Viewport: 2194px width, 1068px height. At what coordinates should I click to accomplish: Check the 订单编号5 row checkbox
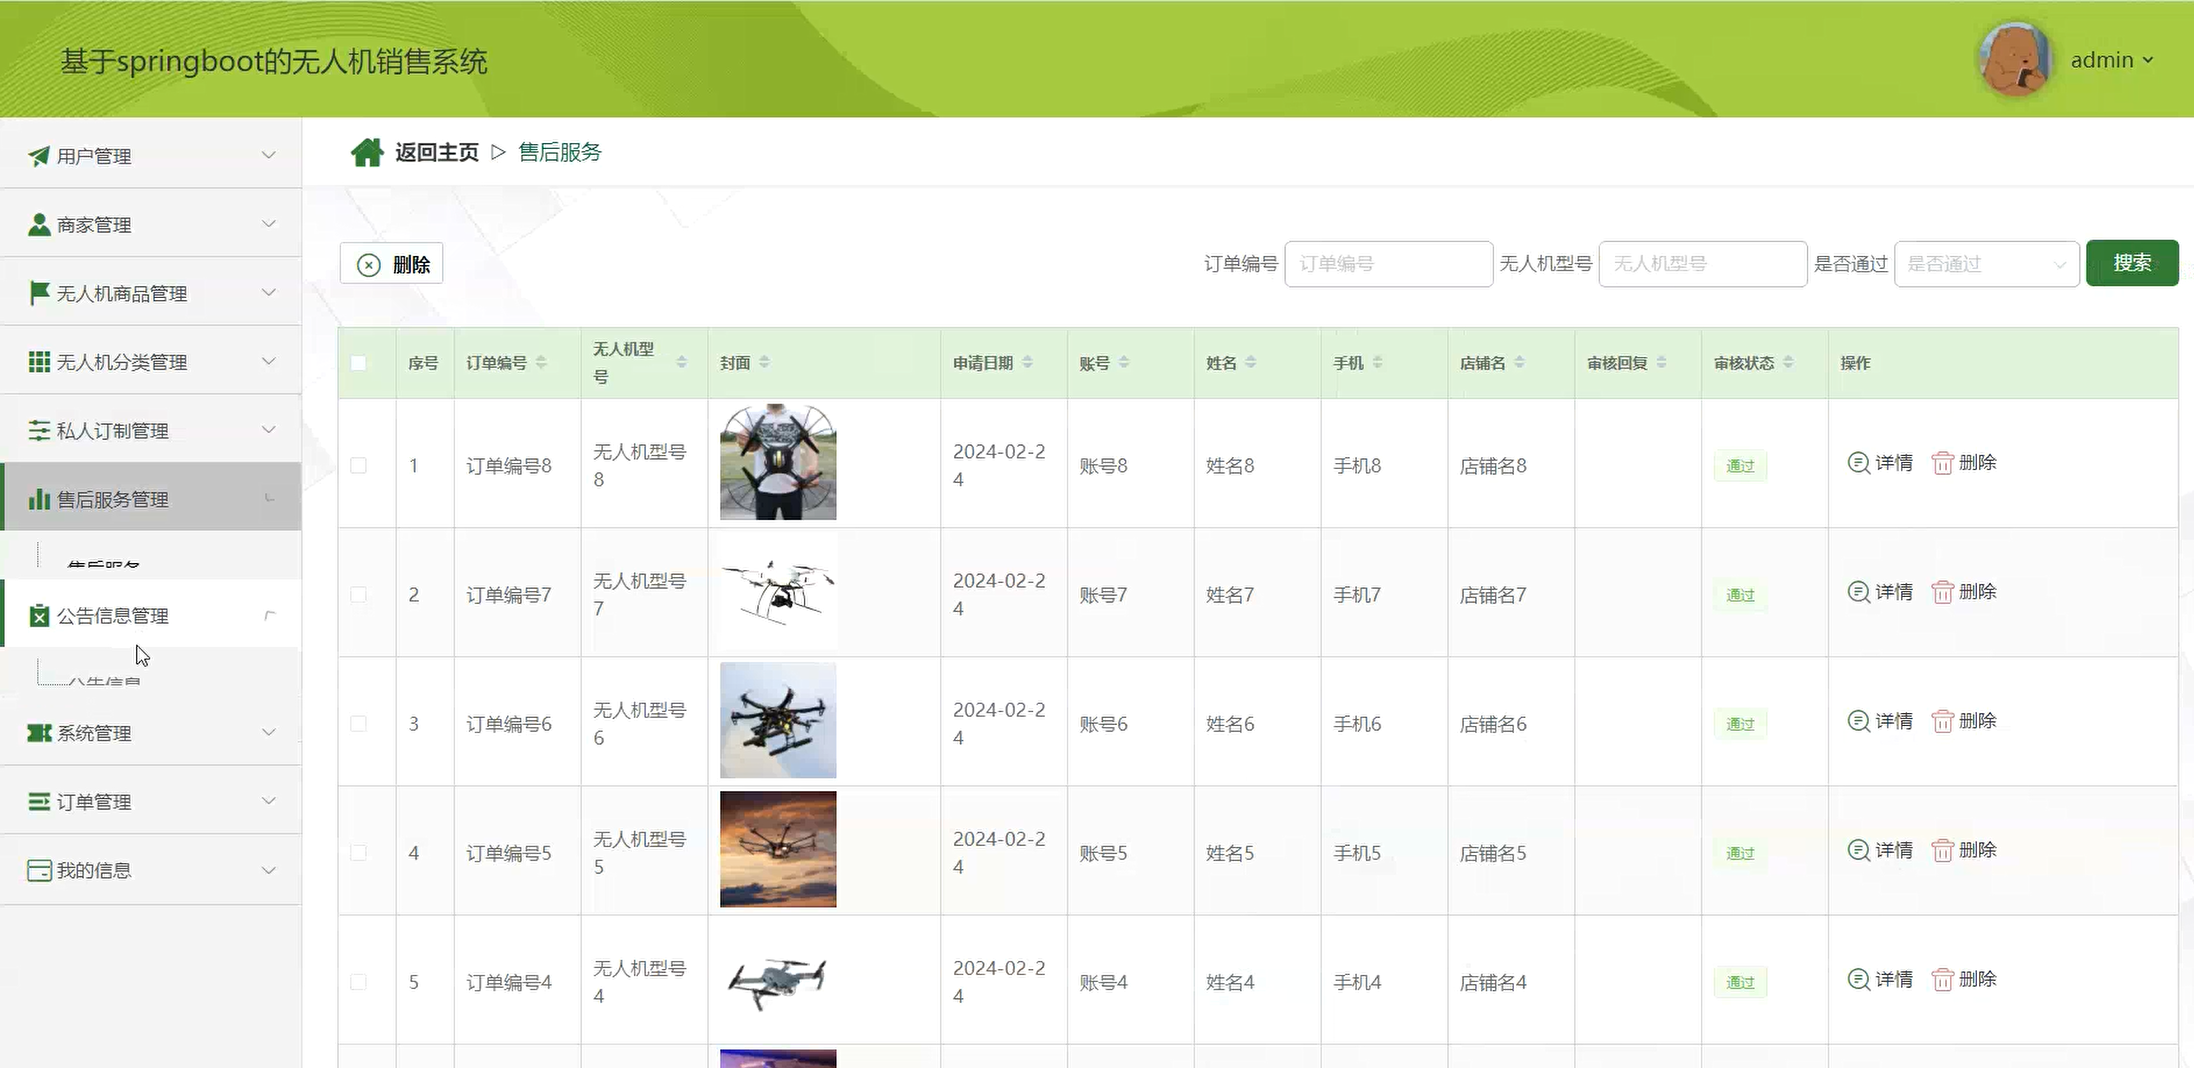pyautogui.click(x=358, y=852)
